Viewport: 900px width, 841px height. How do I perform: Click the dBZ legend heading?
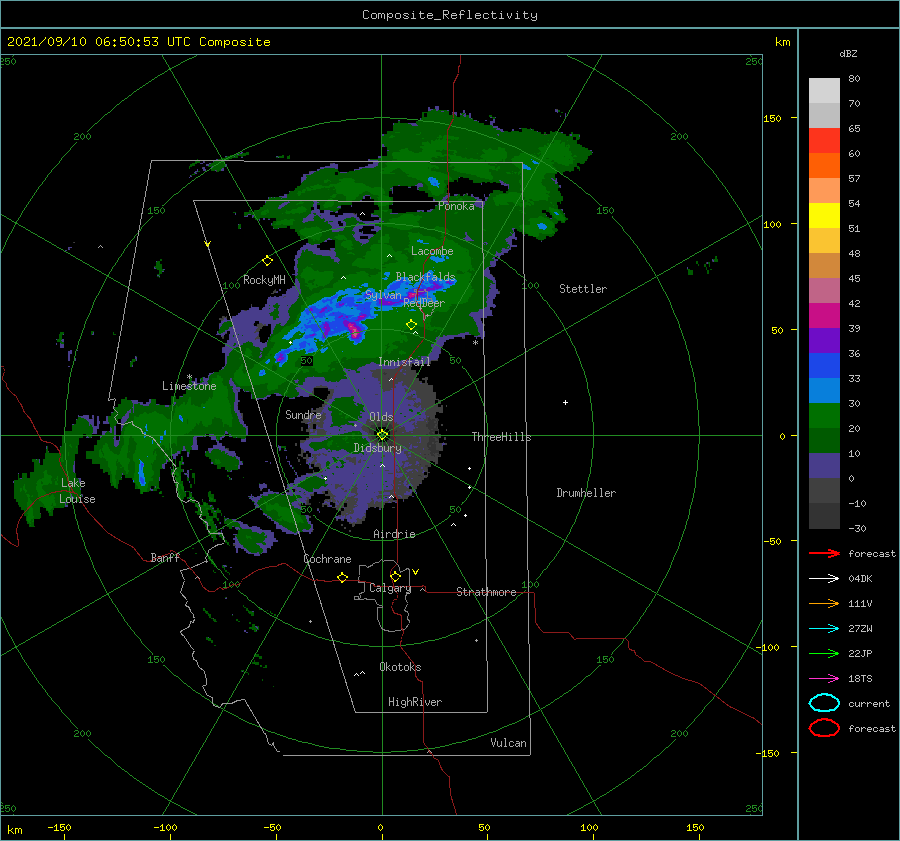(x=848, y=53)
